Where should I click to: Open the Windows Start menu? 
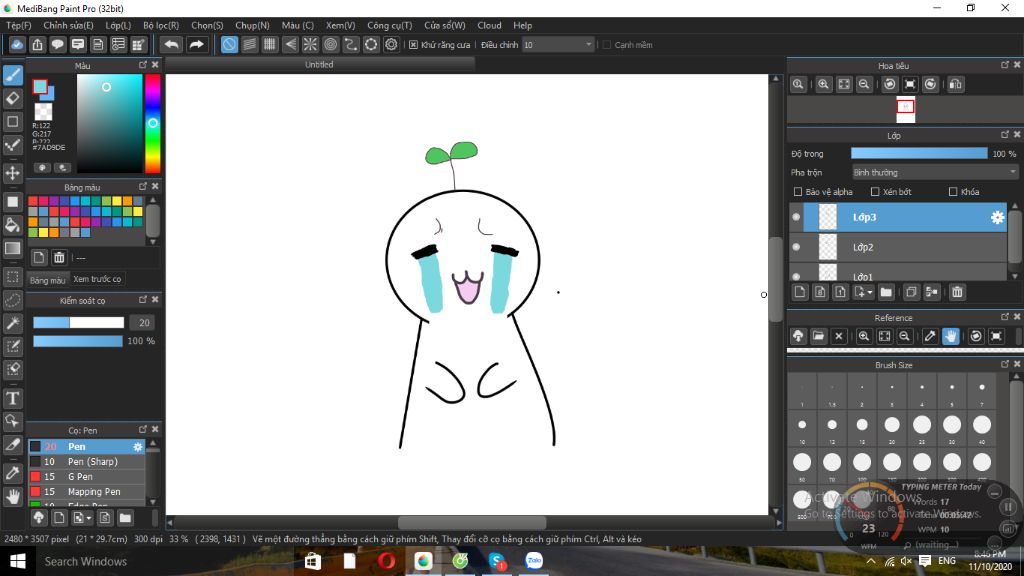click(18, 561)
